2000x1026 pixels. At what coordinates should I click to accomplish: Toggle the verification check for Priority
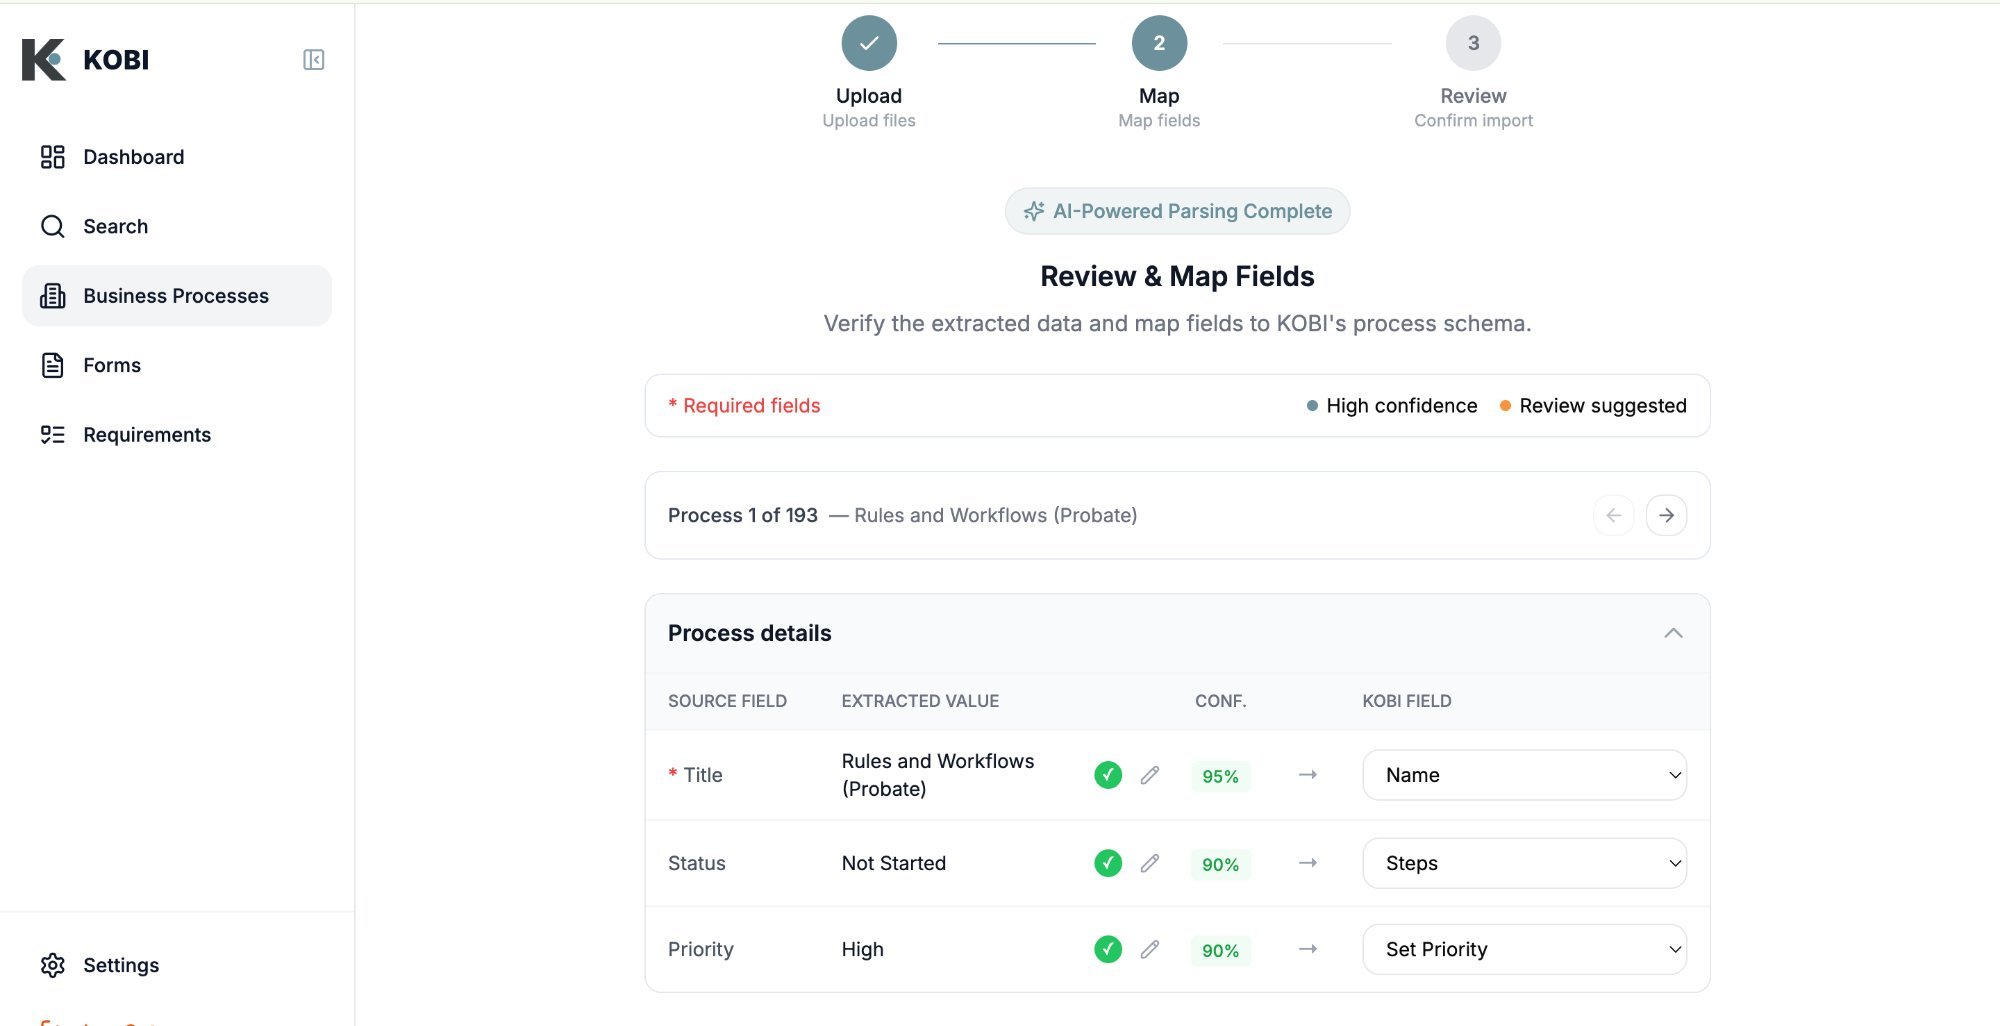point(1107,949)
